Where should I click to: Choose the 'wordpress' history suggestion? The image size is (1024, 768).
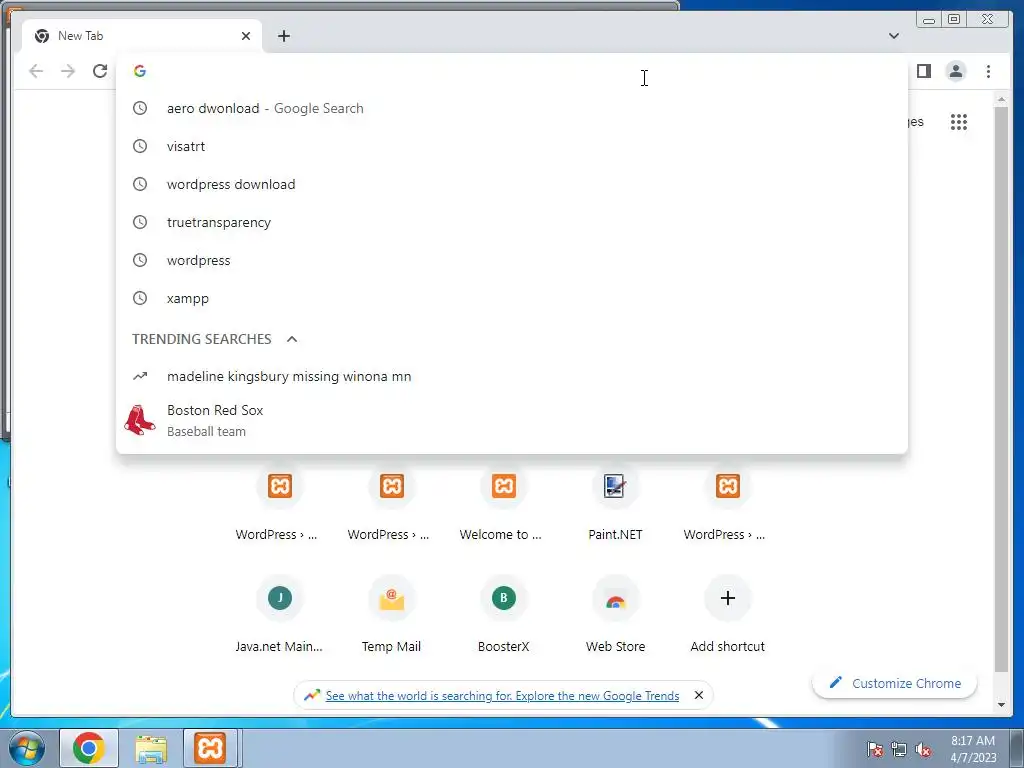(511, 260)
